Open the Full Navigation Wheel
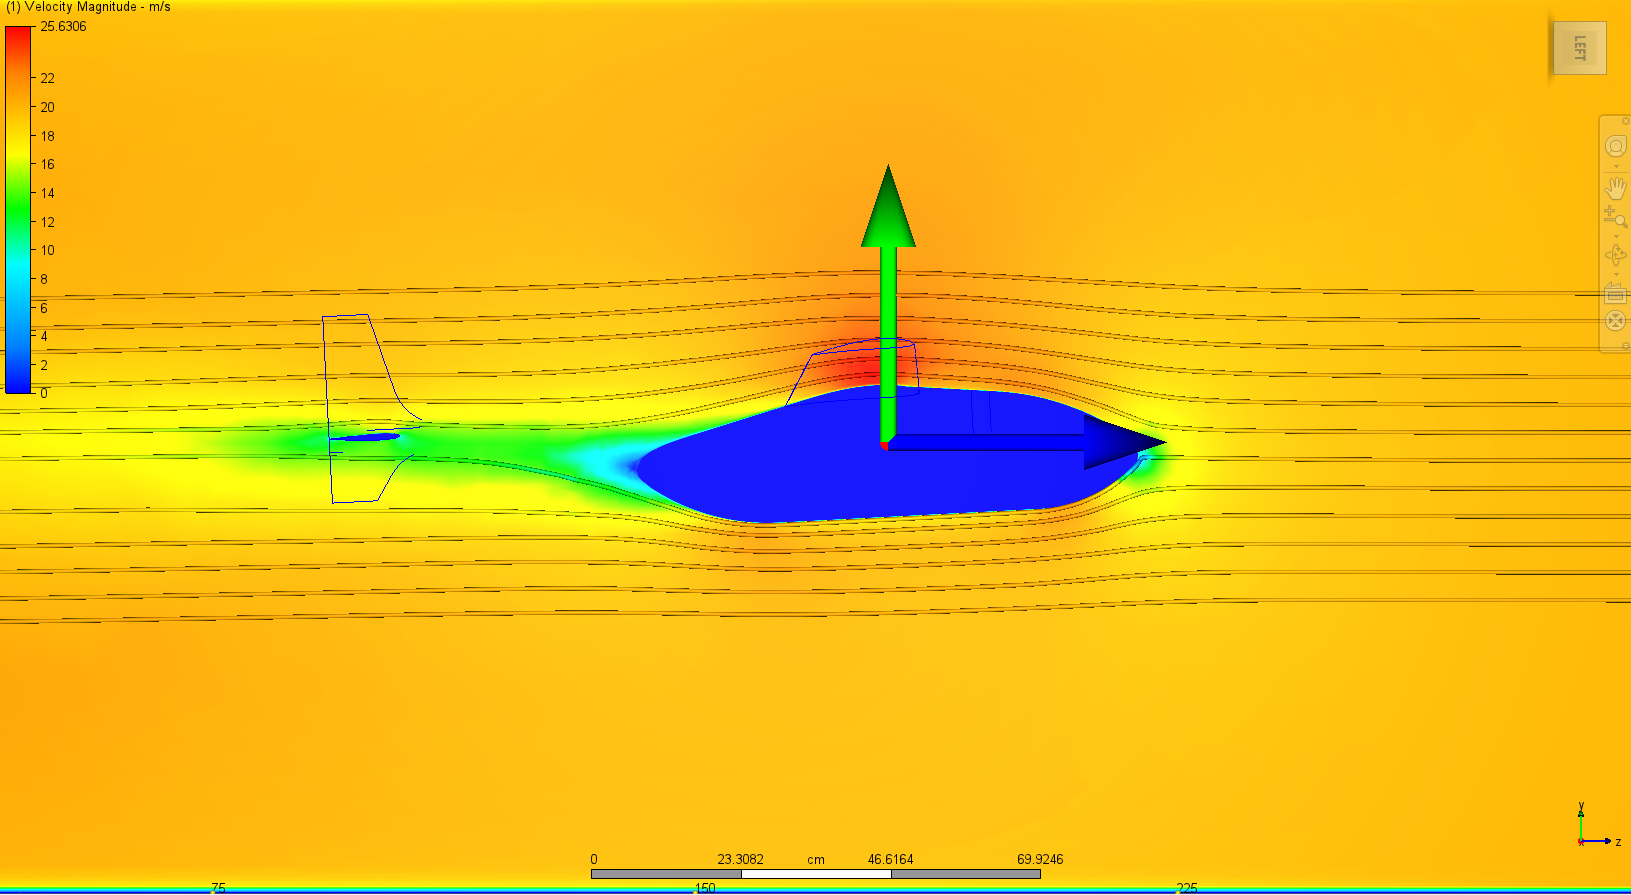 click(1615, 147)
